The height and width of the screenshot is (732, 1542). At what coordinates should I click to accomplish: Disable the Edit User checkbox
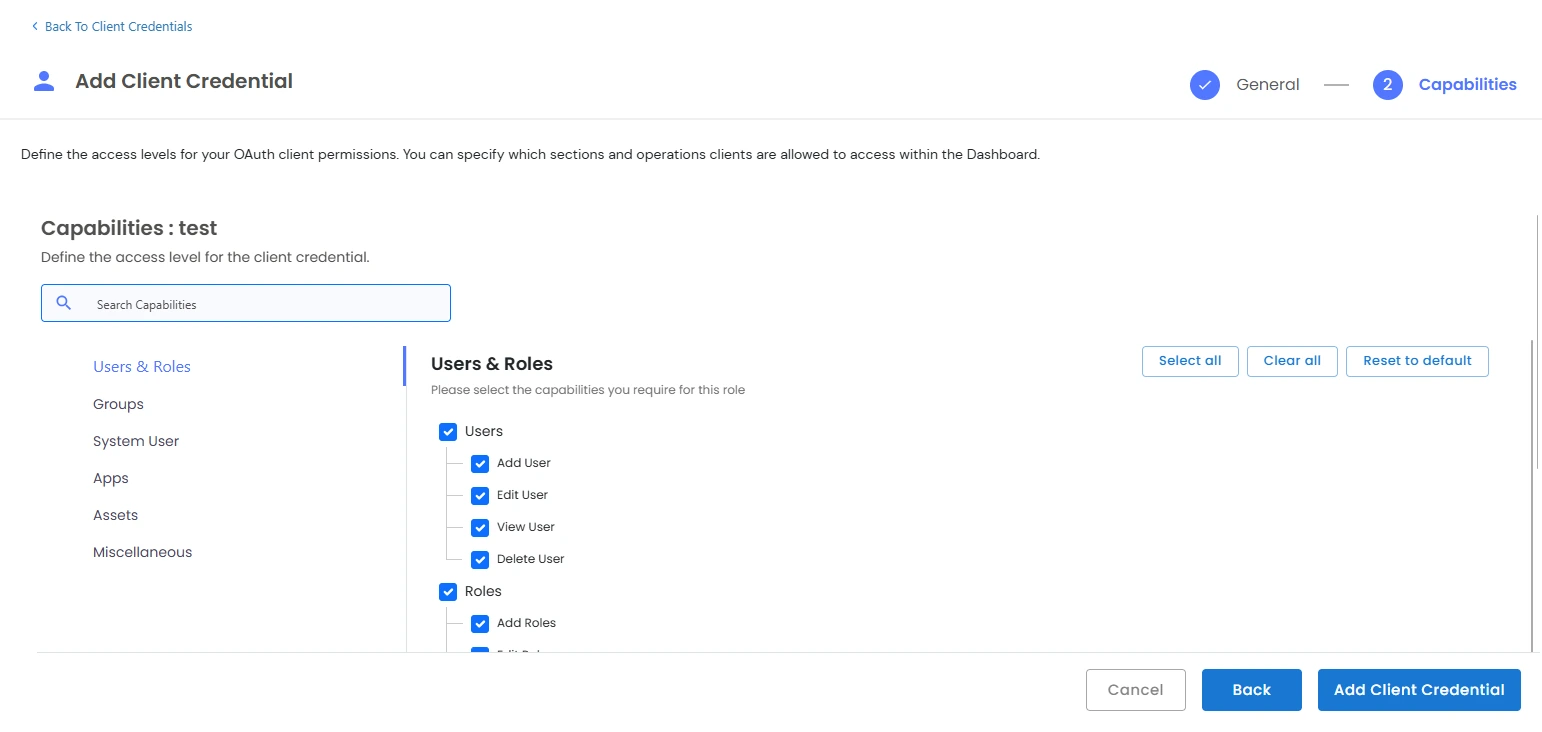pos(480,495)
